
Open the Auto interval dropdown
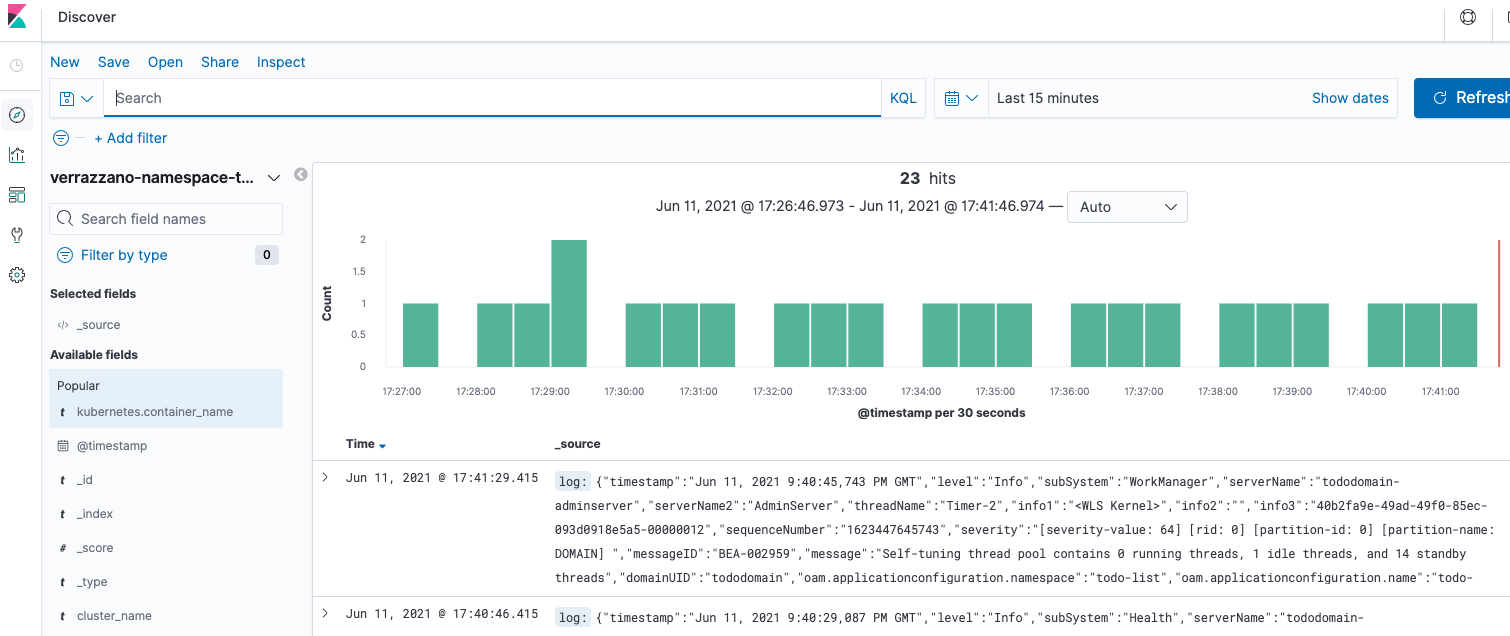(x=1127, y=207)
